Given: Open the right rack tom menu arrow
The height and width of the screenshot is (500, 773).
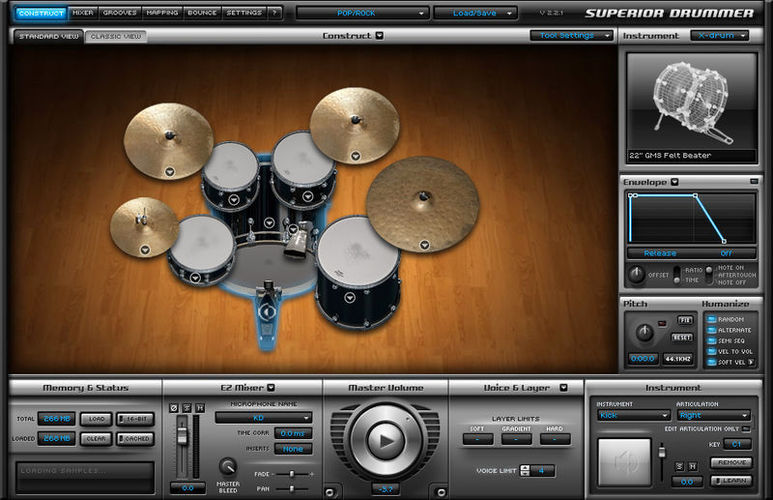Looking at the screenshot, I should point(308,196).
